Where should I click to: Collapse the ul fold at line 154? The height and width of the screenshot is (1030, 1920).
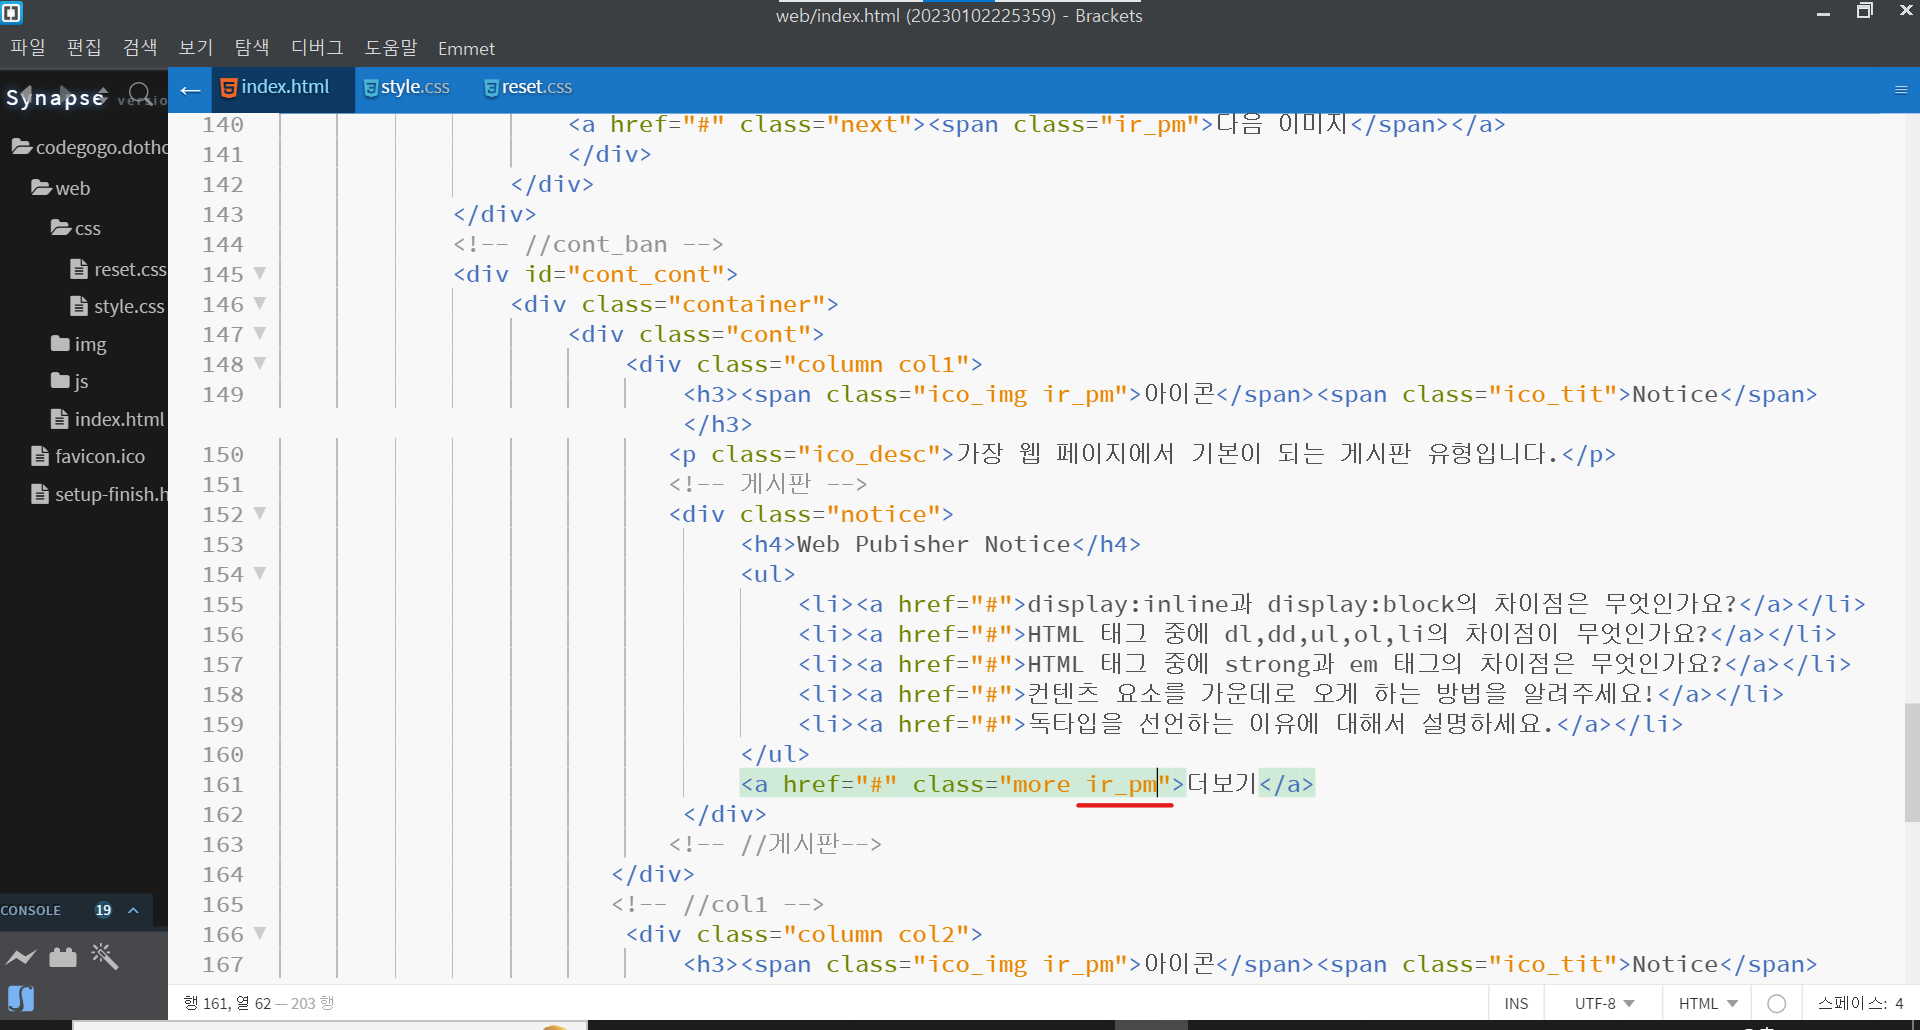pos(260,573)
